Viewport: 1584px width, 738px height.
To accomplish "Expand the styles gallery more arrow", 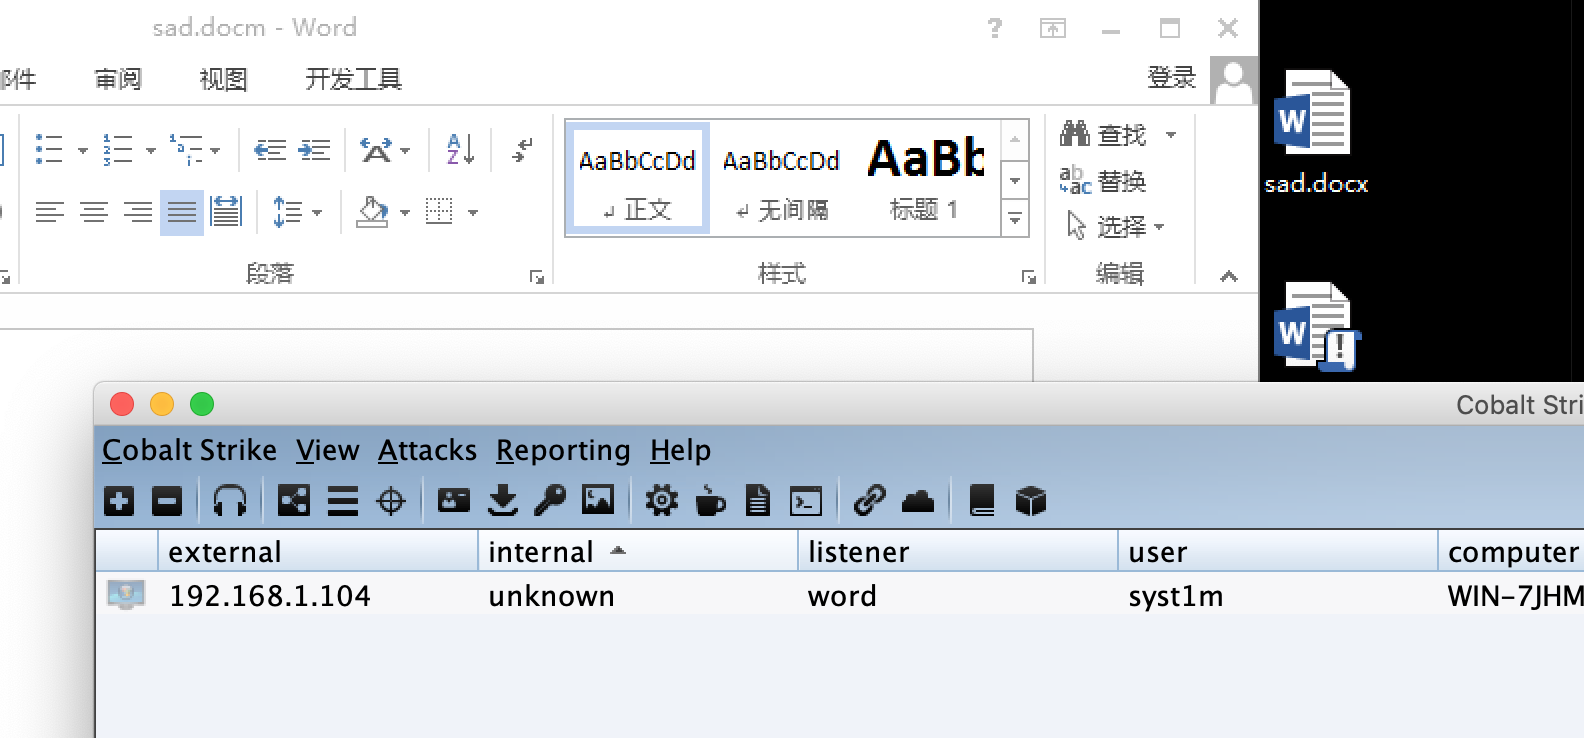I will coord(1015,218).
